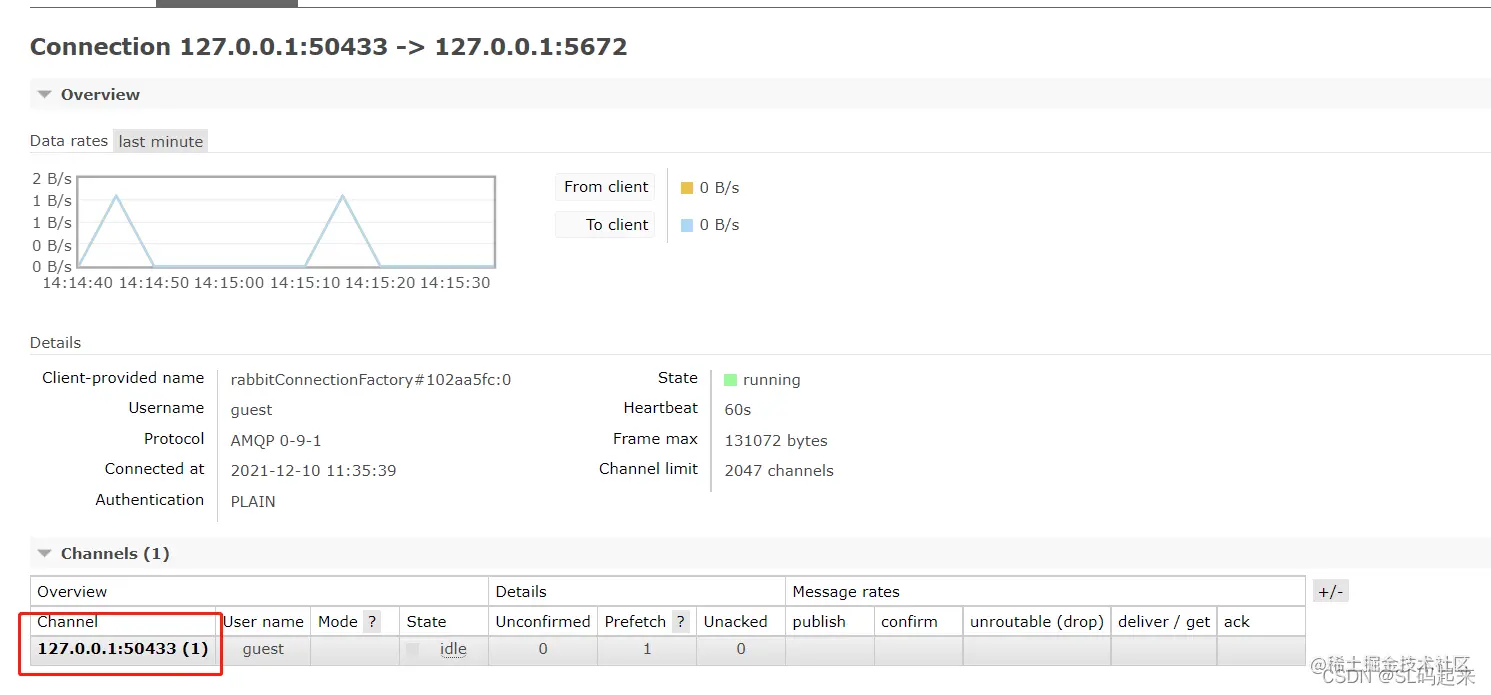Click the publish column header
Screen dimensions: 1491x695
pyautogui.click(x=819, y=621)
